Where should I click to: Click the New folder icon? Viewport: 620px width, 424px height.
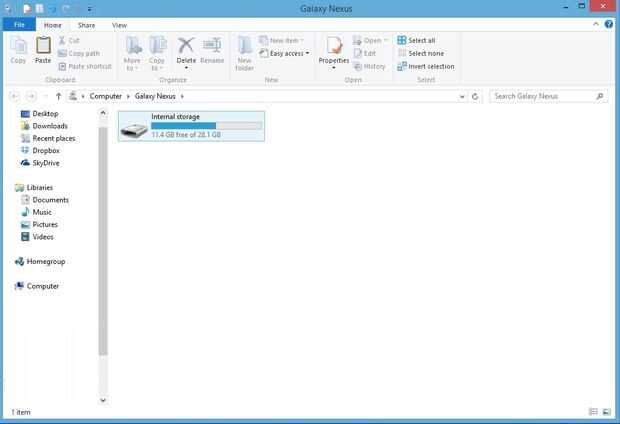point(245,45)
